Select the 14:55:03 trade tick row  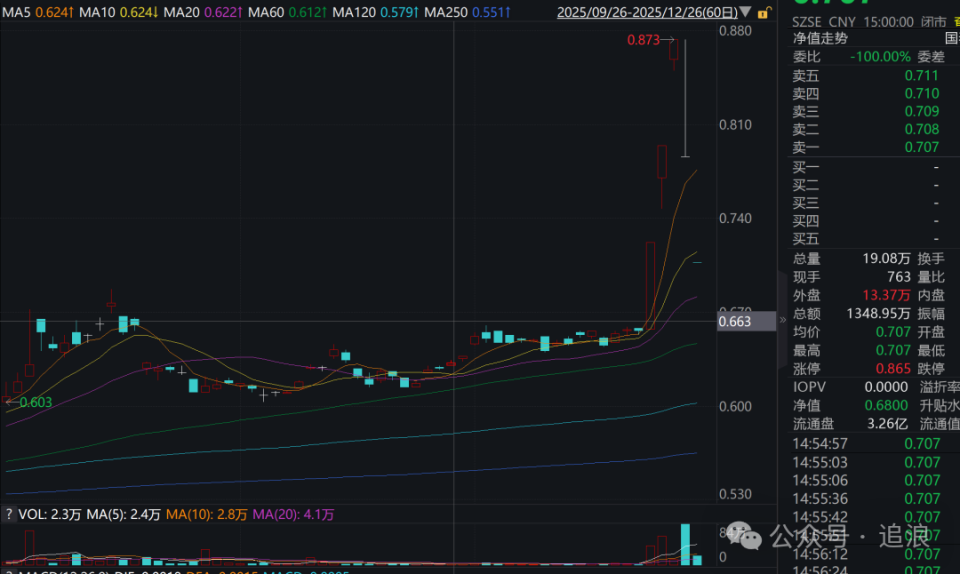click(x=866, y=462)
